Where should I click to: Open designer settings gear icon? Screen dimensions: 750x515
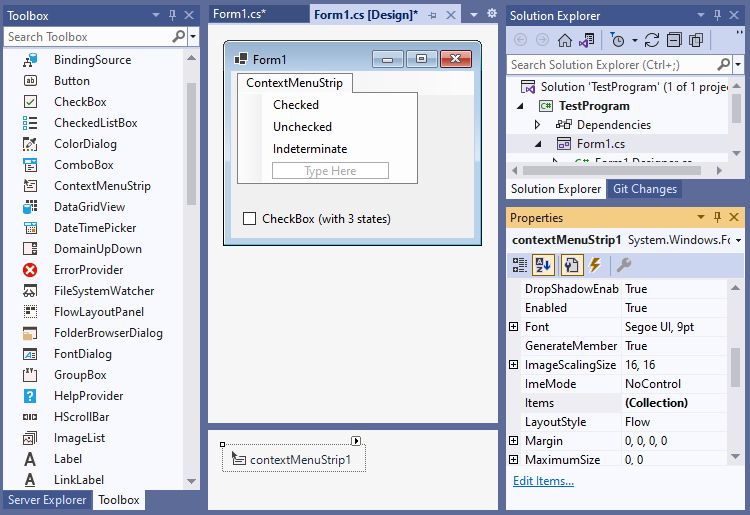491,14
